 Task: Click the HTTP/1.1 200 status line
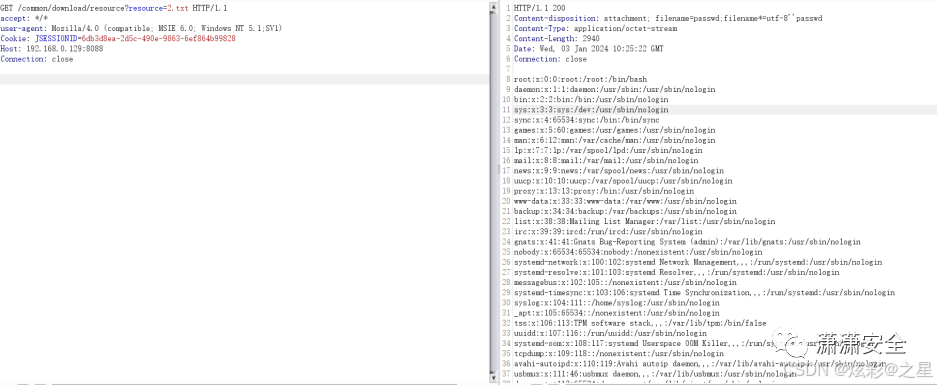click(540, 8)
